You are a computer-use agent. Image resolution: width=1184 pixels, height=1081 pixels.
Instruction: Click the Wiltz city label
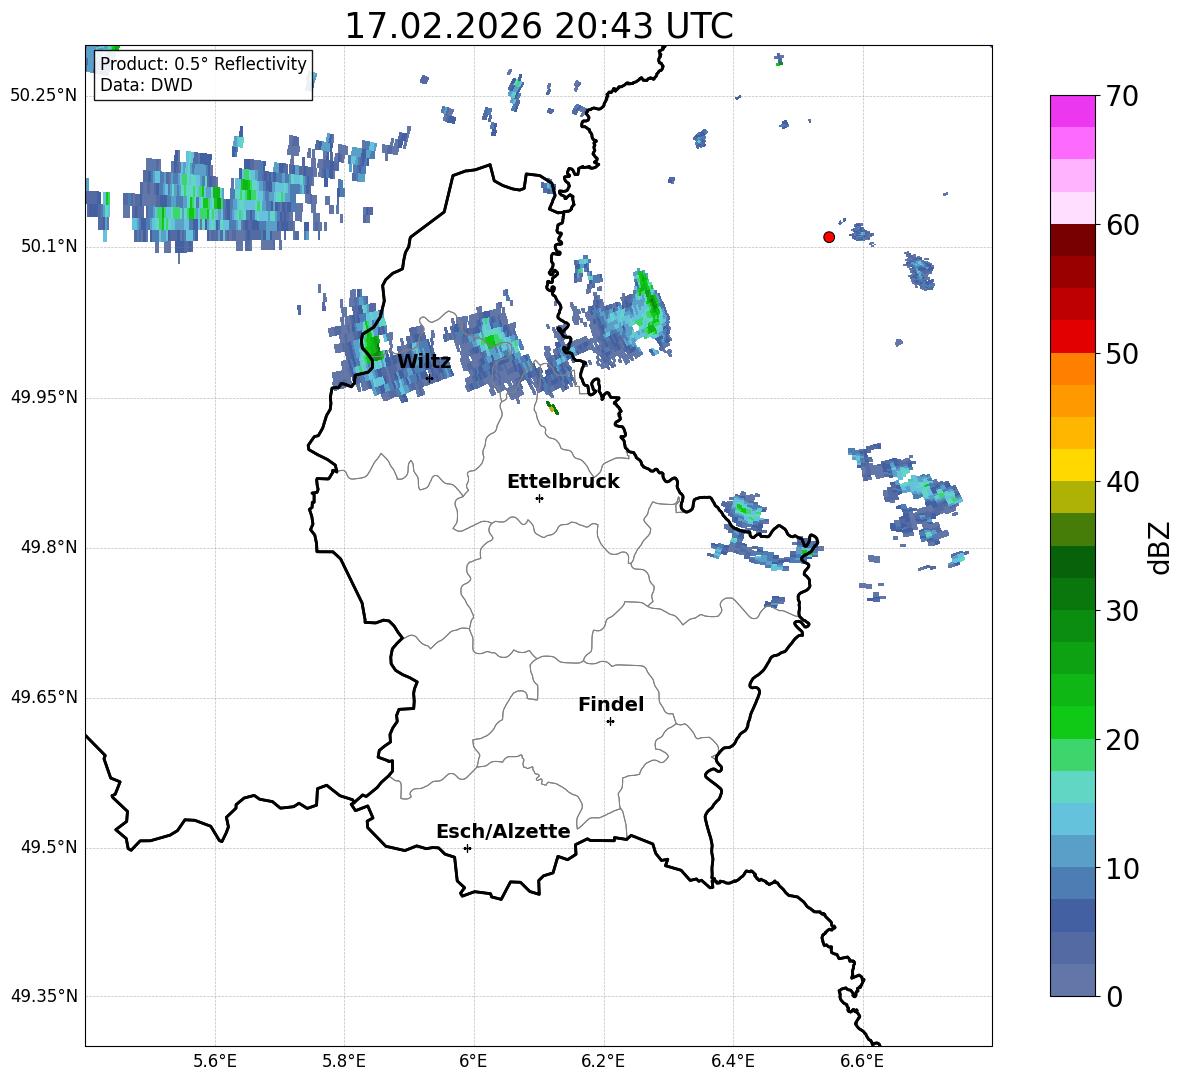click(x=424, y=362)
